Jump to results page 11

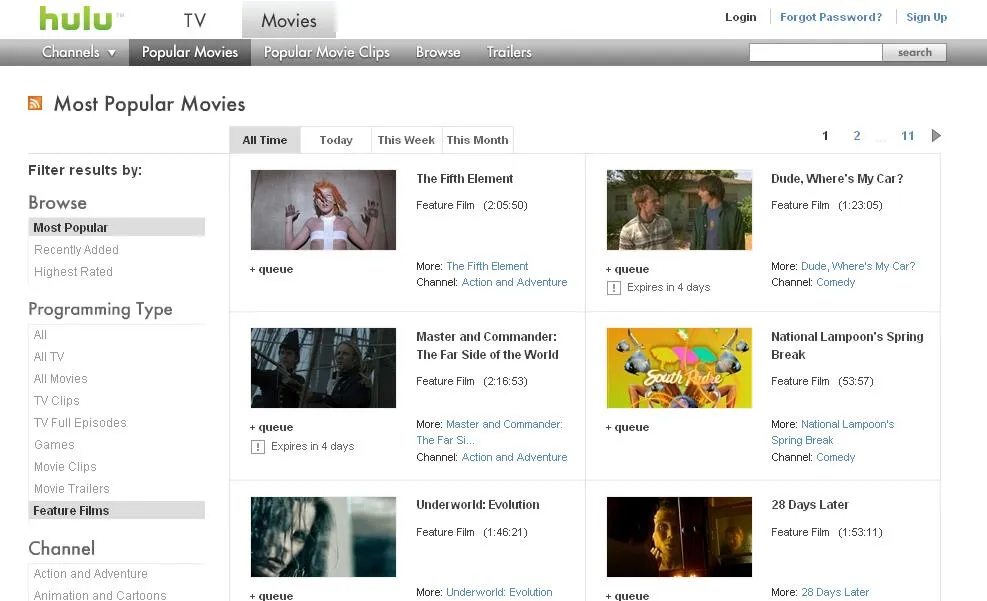908,135
